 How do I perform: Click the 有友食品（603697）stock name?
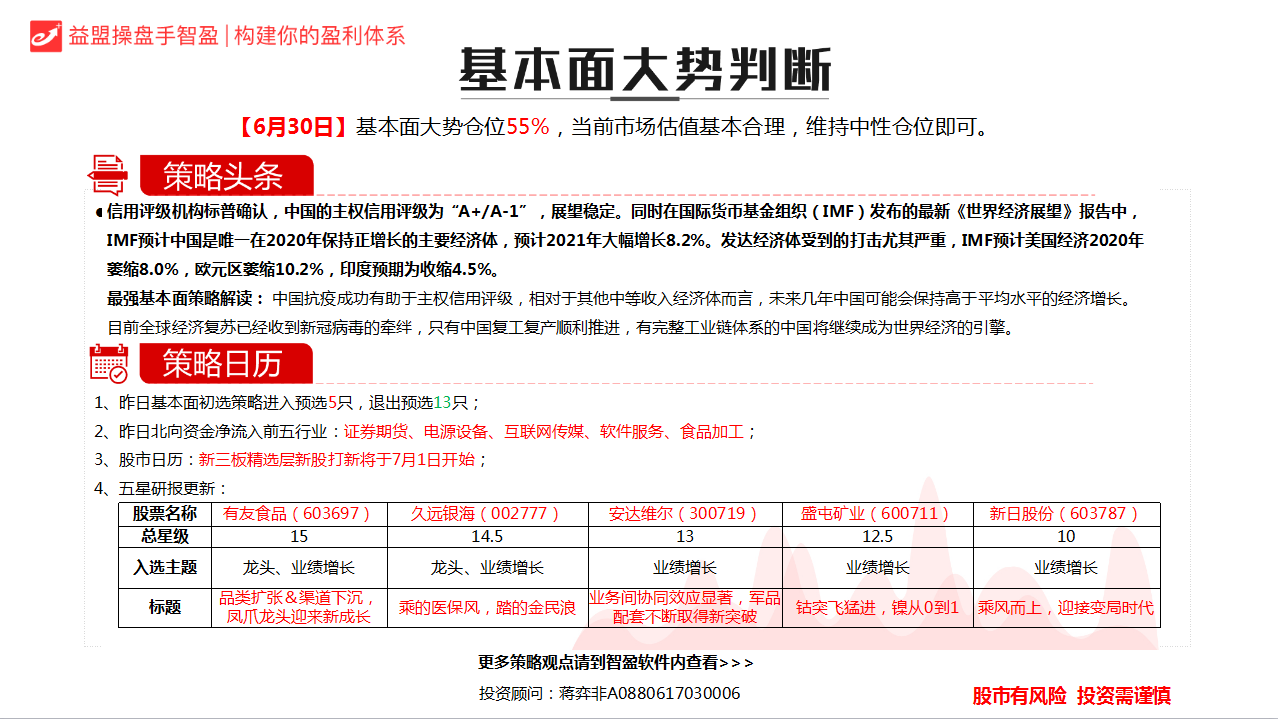[x=300, y=512]
